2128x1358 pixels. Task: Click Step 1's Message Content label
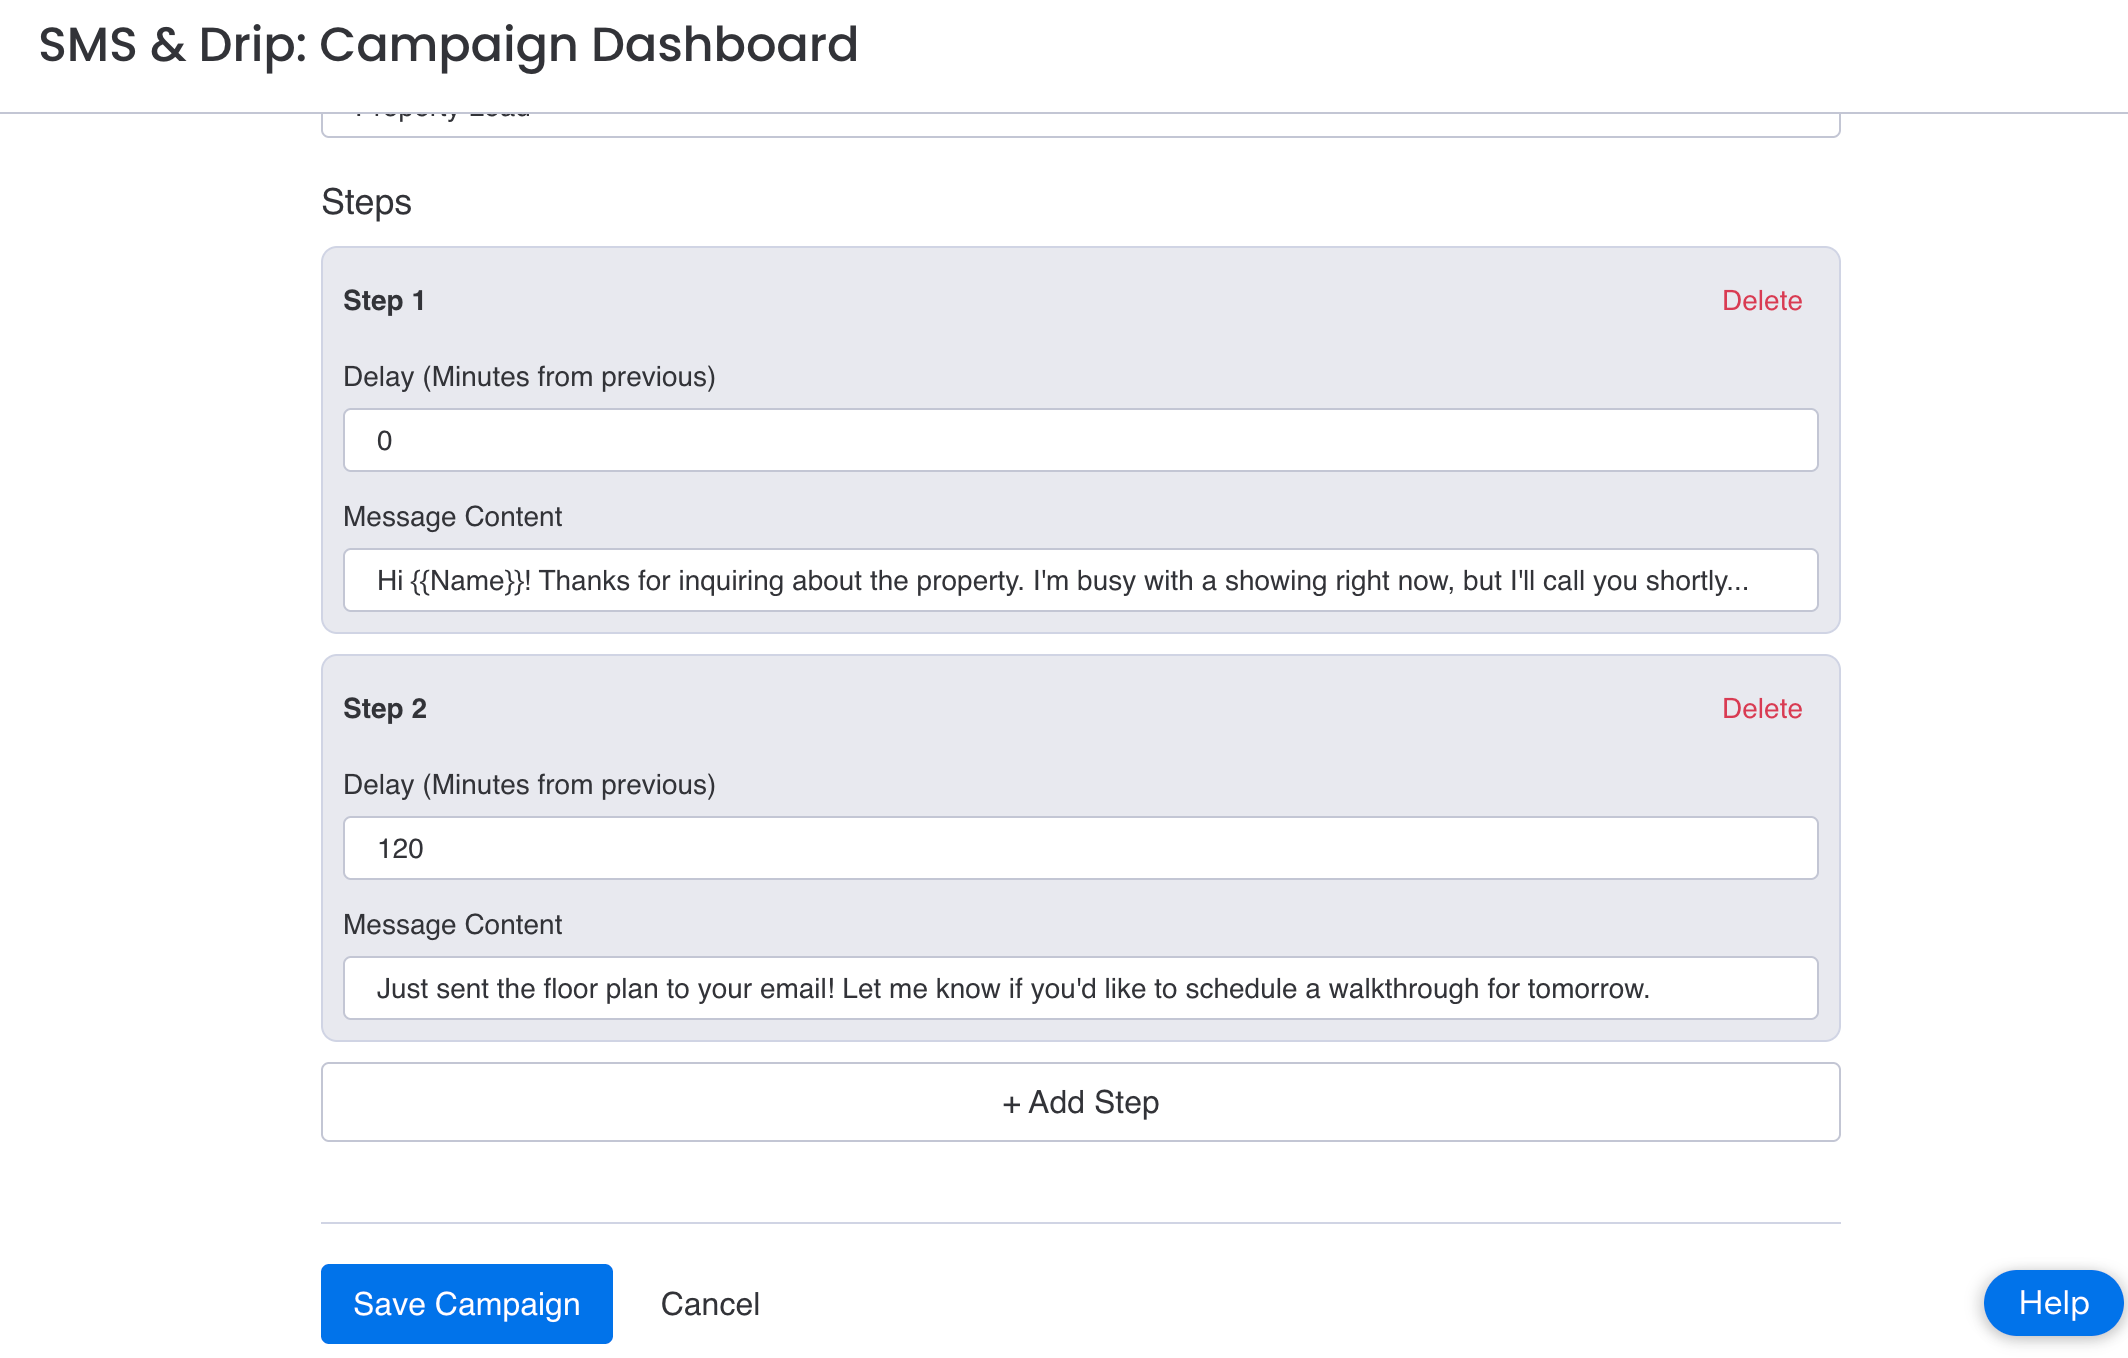[x=452, y=516]
